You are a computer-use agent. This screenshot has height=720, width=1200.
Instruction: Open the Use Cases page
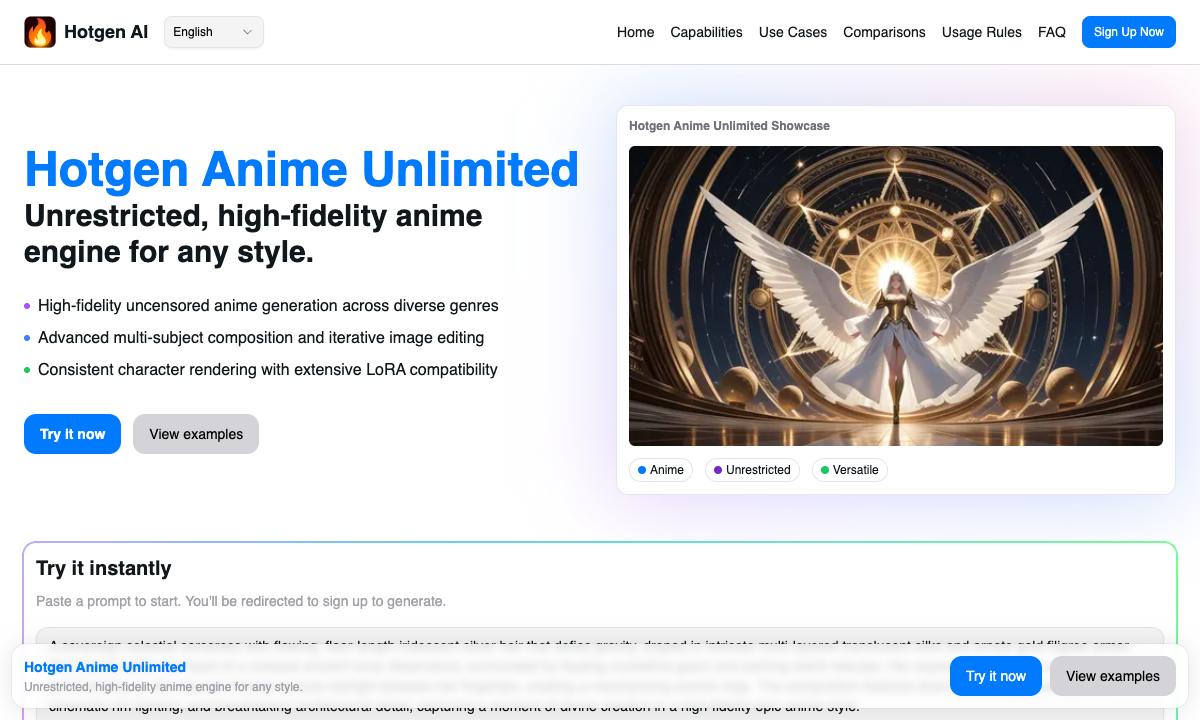click(792, 32)
